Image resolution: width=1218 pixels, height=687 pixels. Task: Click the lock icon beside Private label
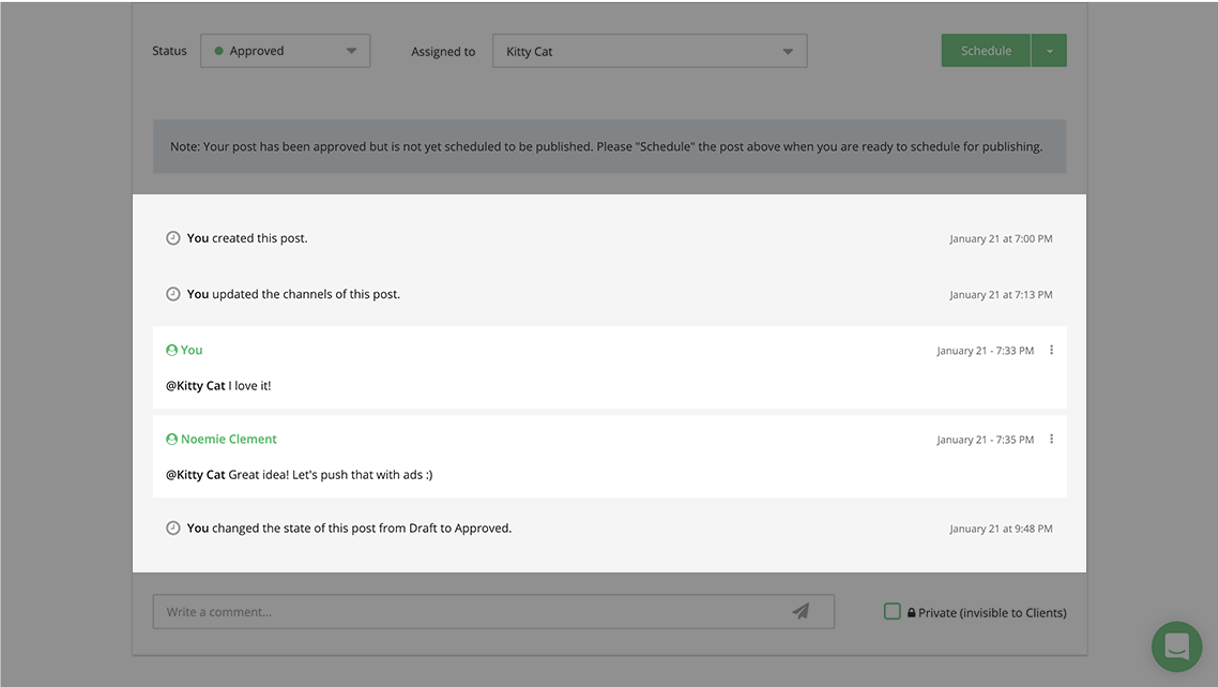[x=912, y=612]
